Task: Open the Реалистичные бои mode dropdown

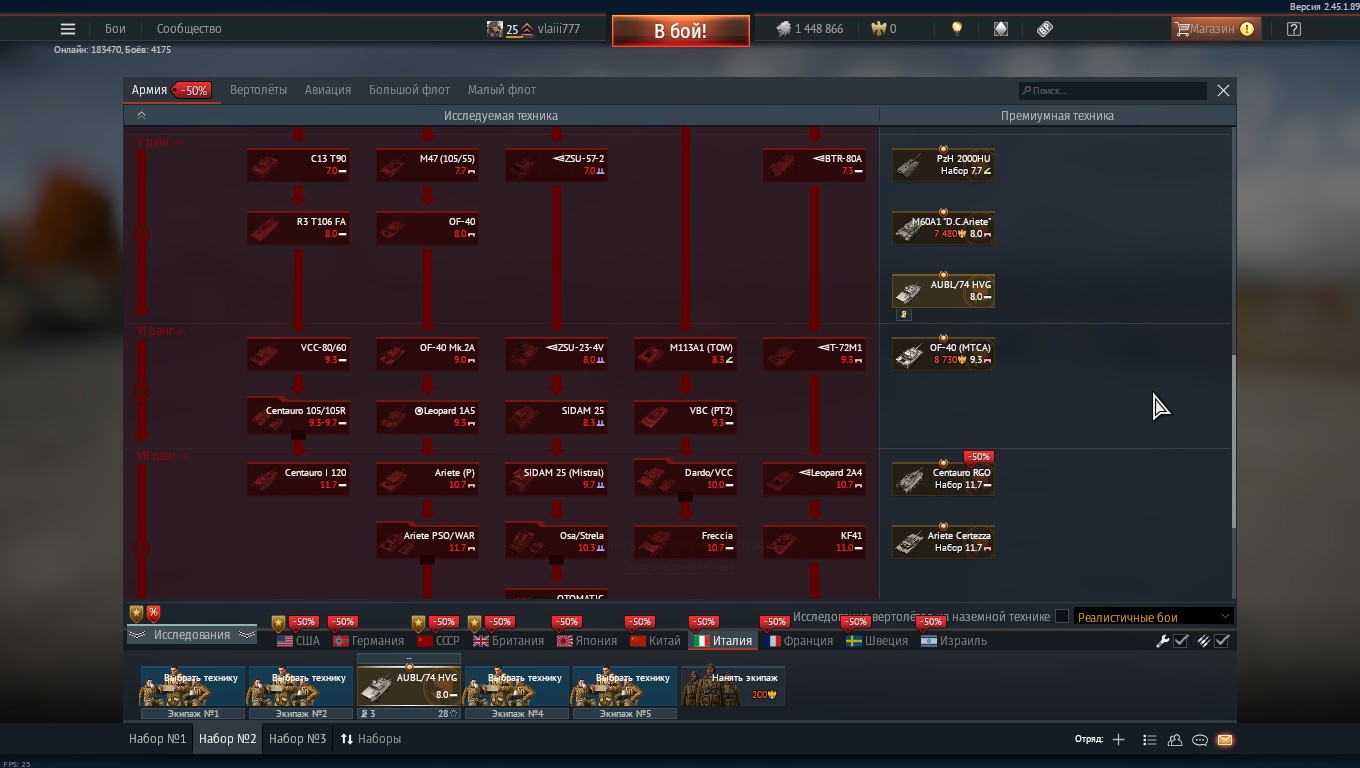Action: click(1154, 617)
